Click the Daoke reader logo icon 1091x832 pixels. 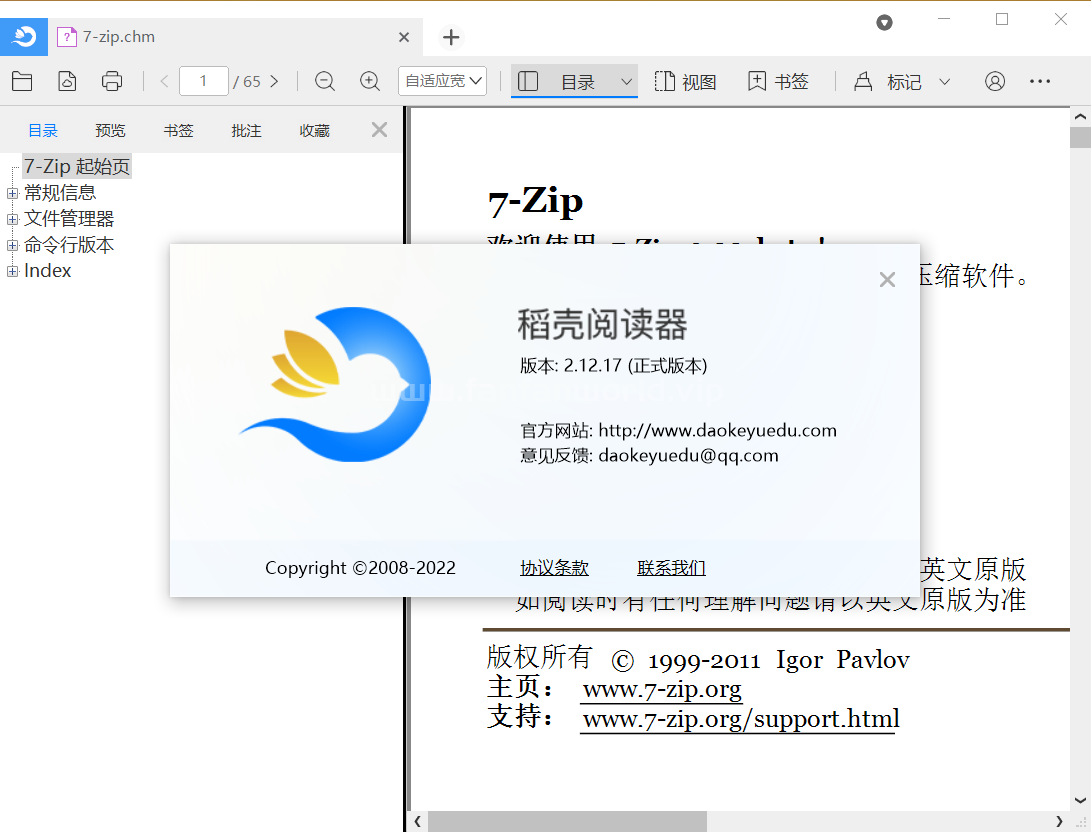[x=24, y=37]
